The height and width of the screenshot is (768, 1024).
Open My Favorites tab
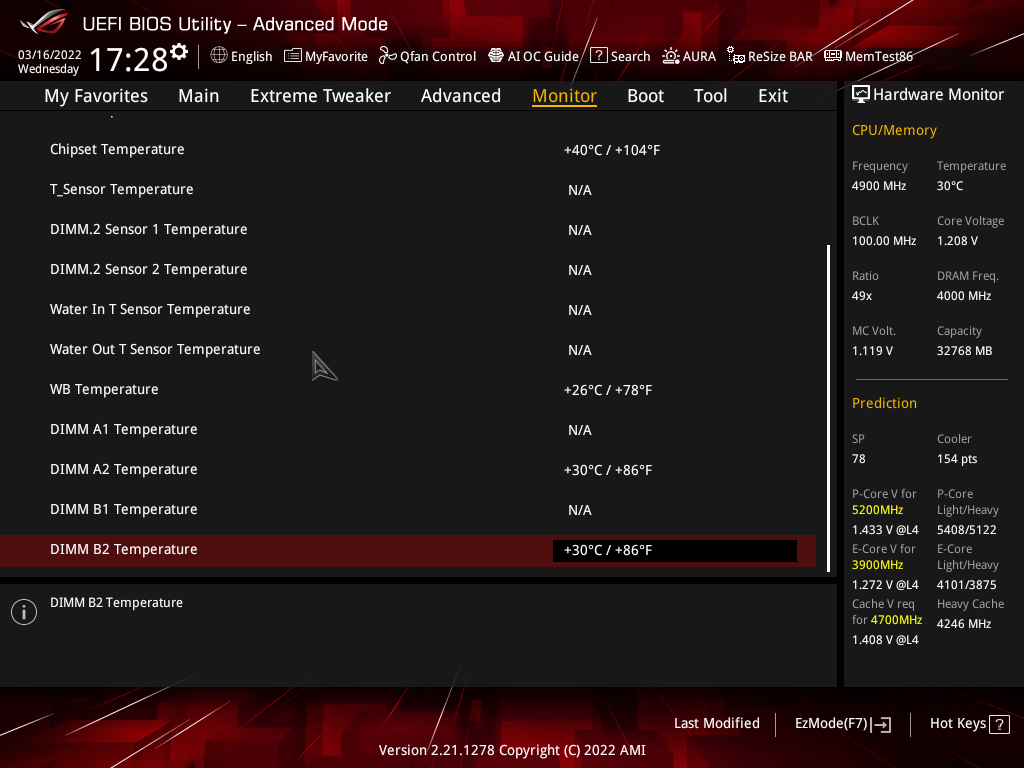click(x=96, y=95)
